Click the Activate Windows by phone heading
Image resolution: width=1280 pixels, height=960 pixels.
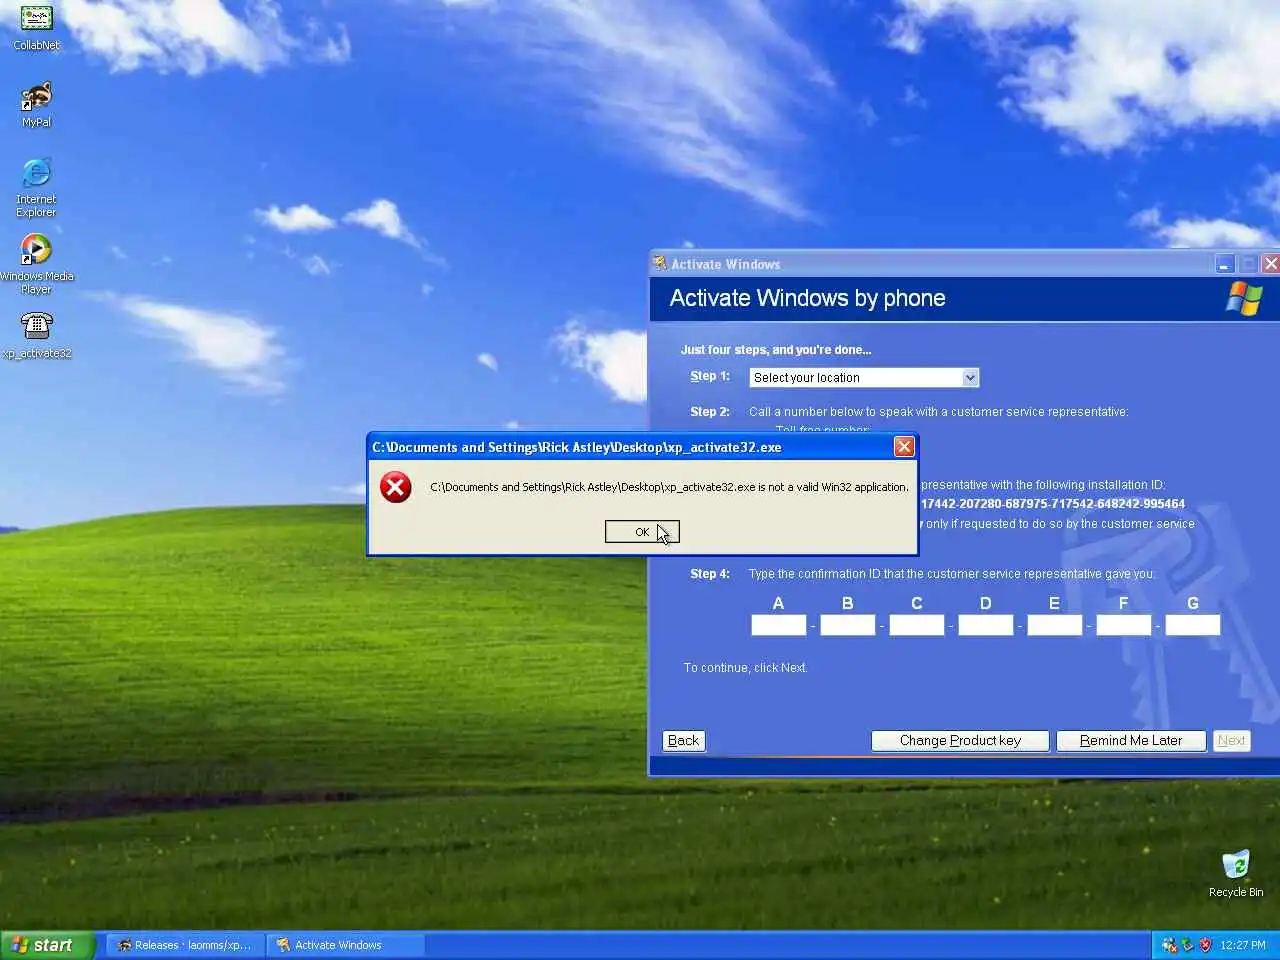[x=807, y=298]
